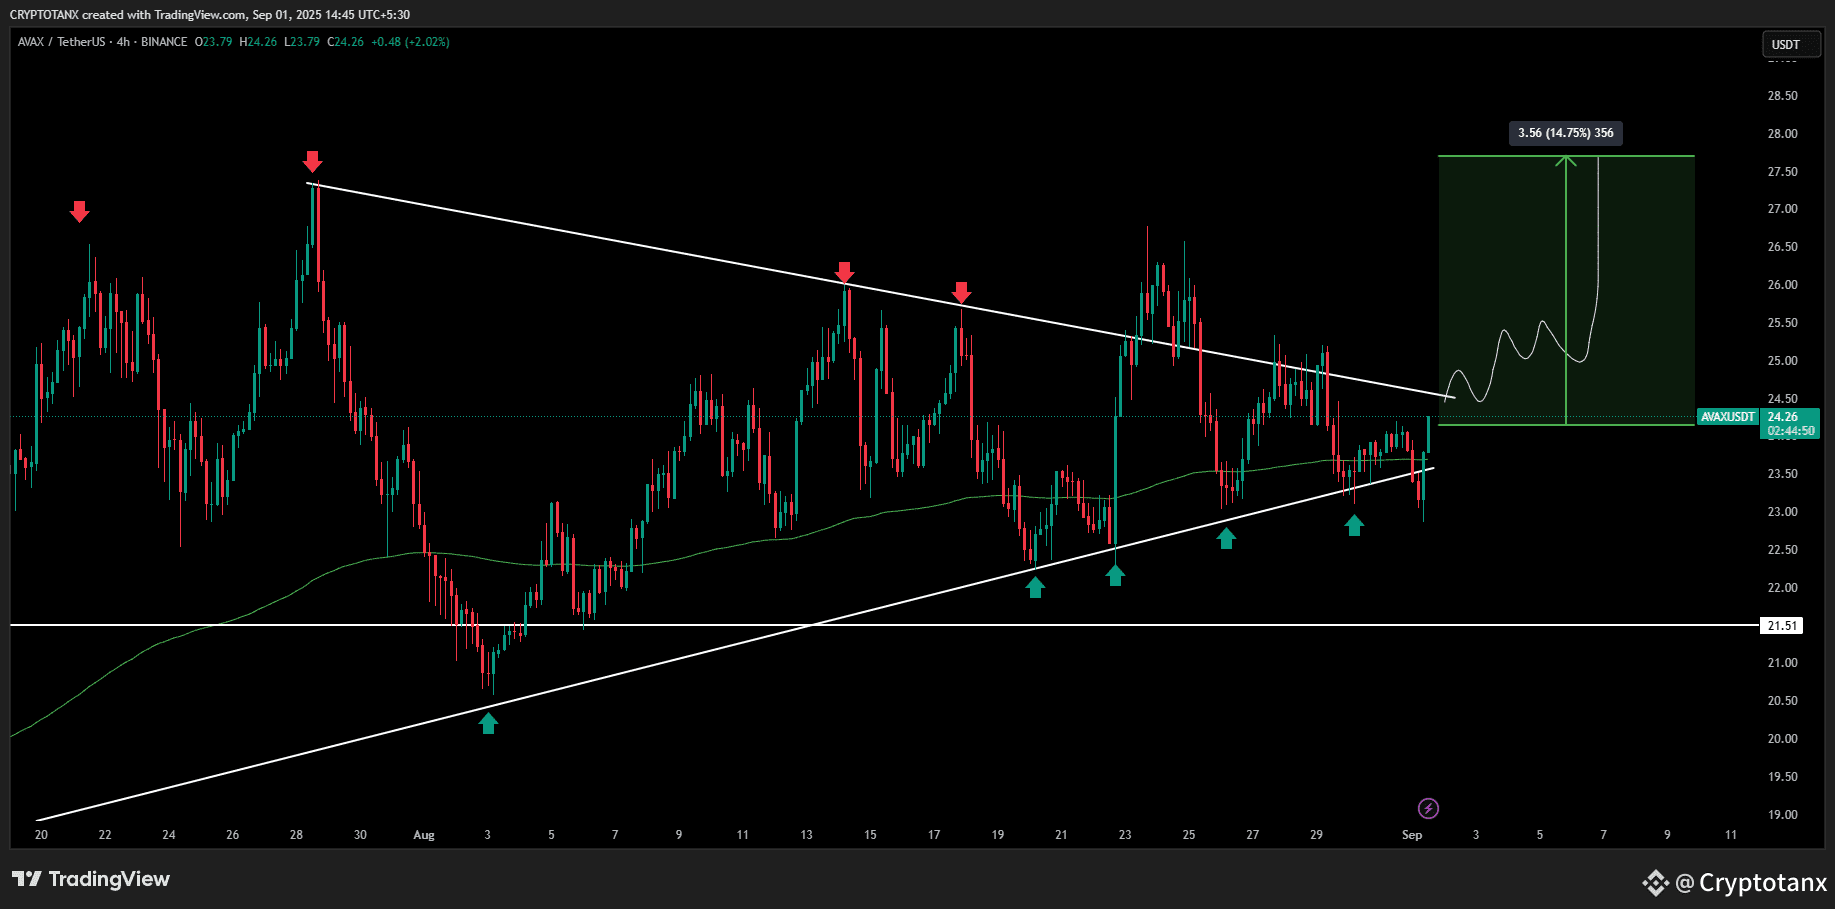Click the 23.50 price axis label

coord(1782,474)
